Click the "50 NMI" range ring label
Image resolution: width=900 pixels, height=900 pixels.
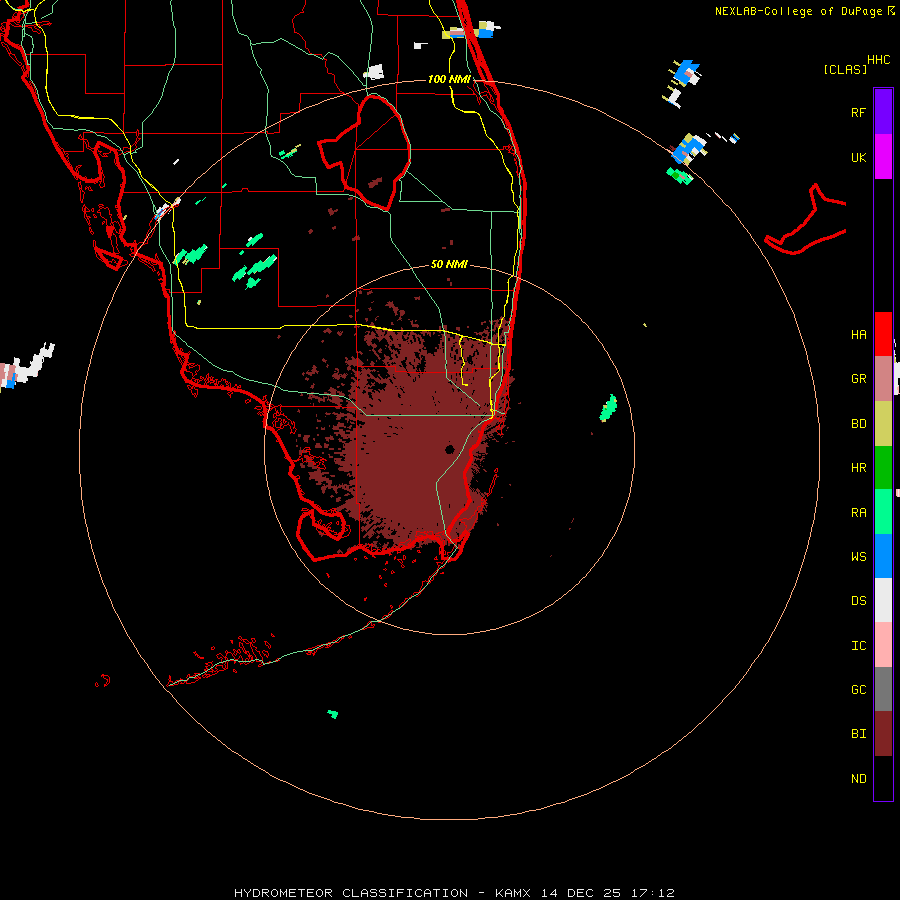coord(449,264)
